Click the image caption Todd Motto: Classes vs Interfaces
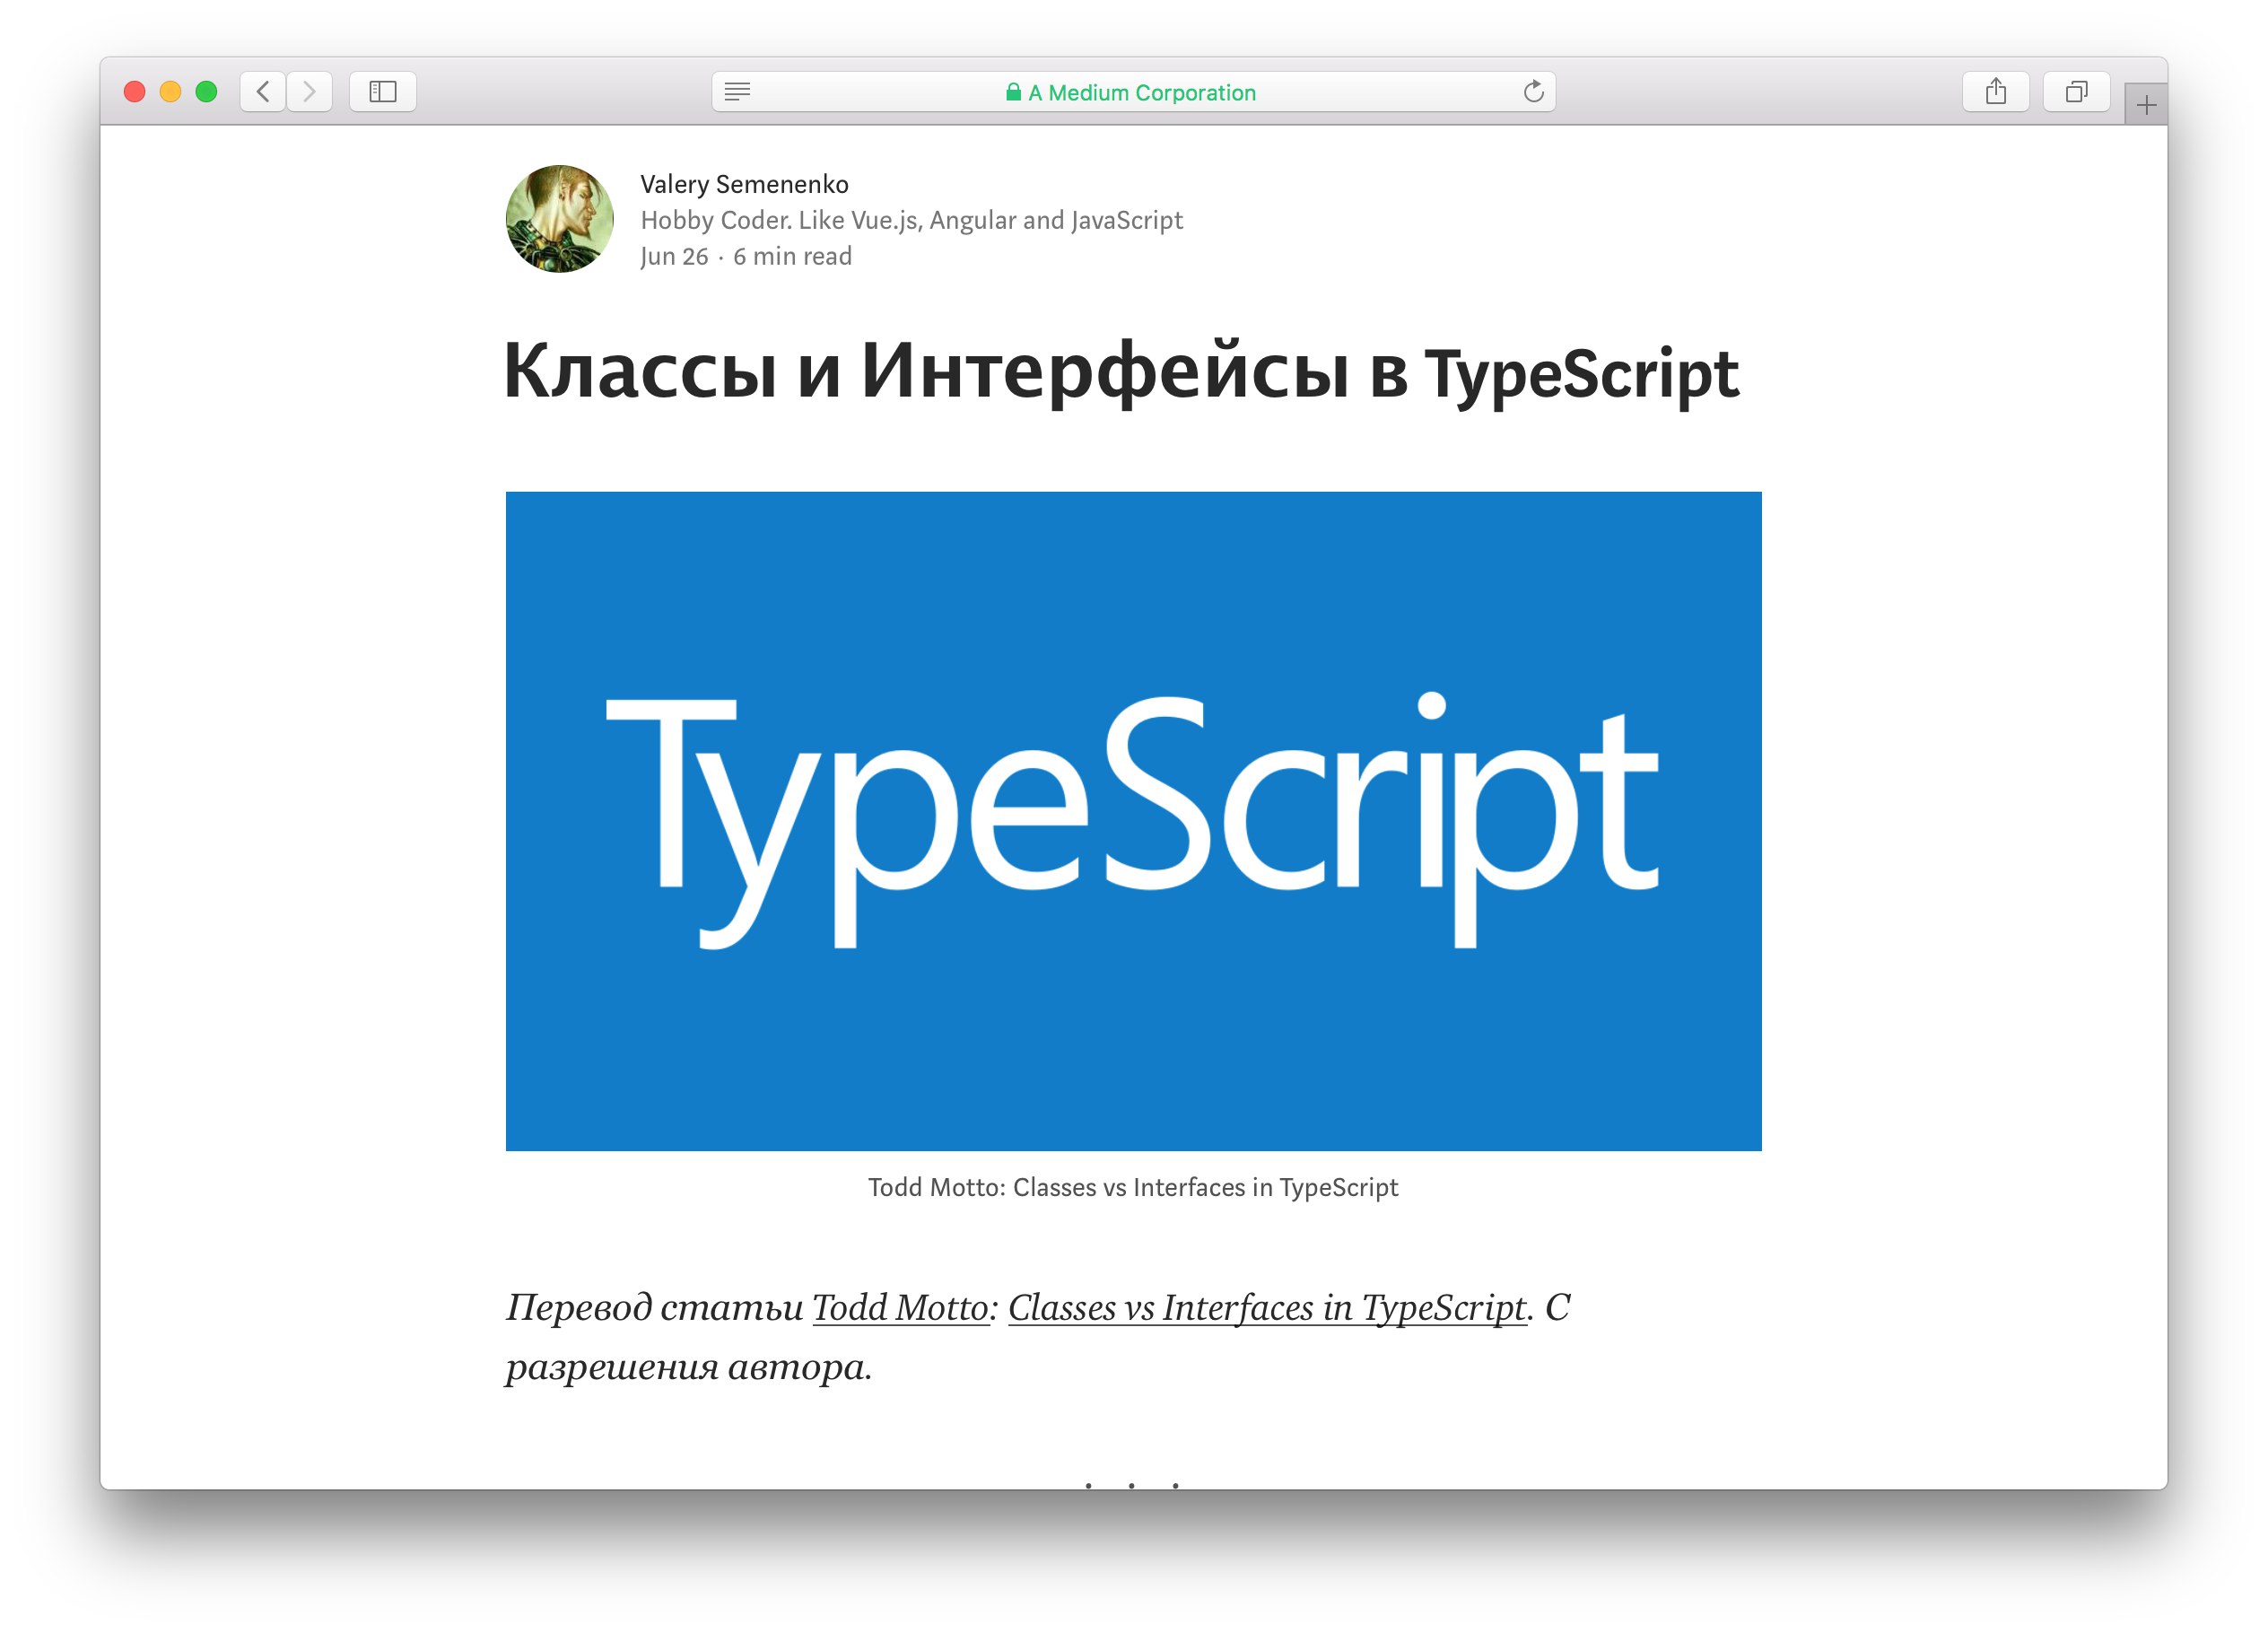The image size is (2268, 1633). pos(1133,1187)
